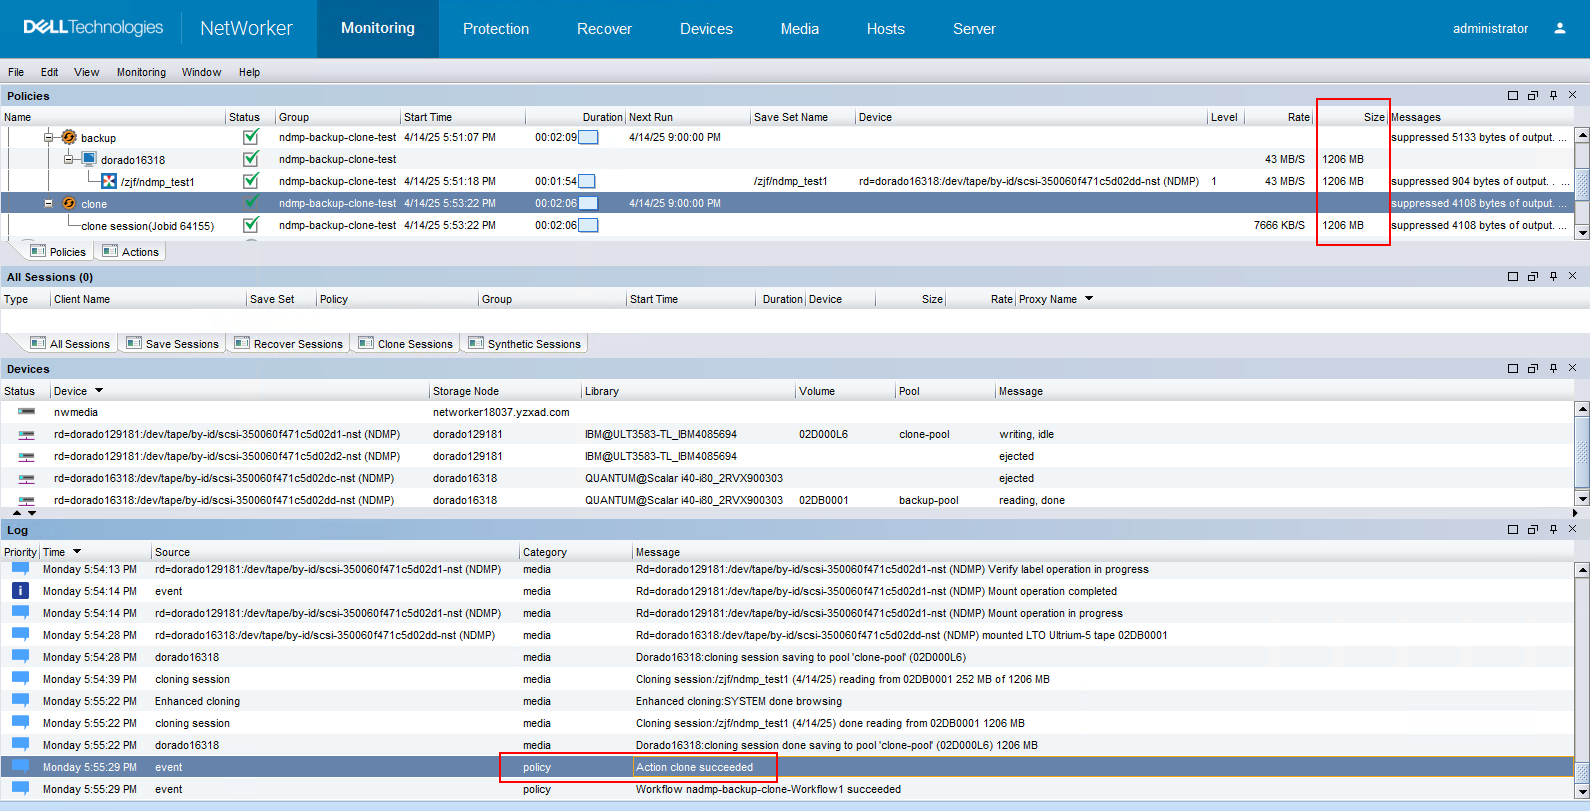Click the info priority icon in the Log

click(20, 591)
